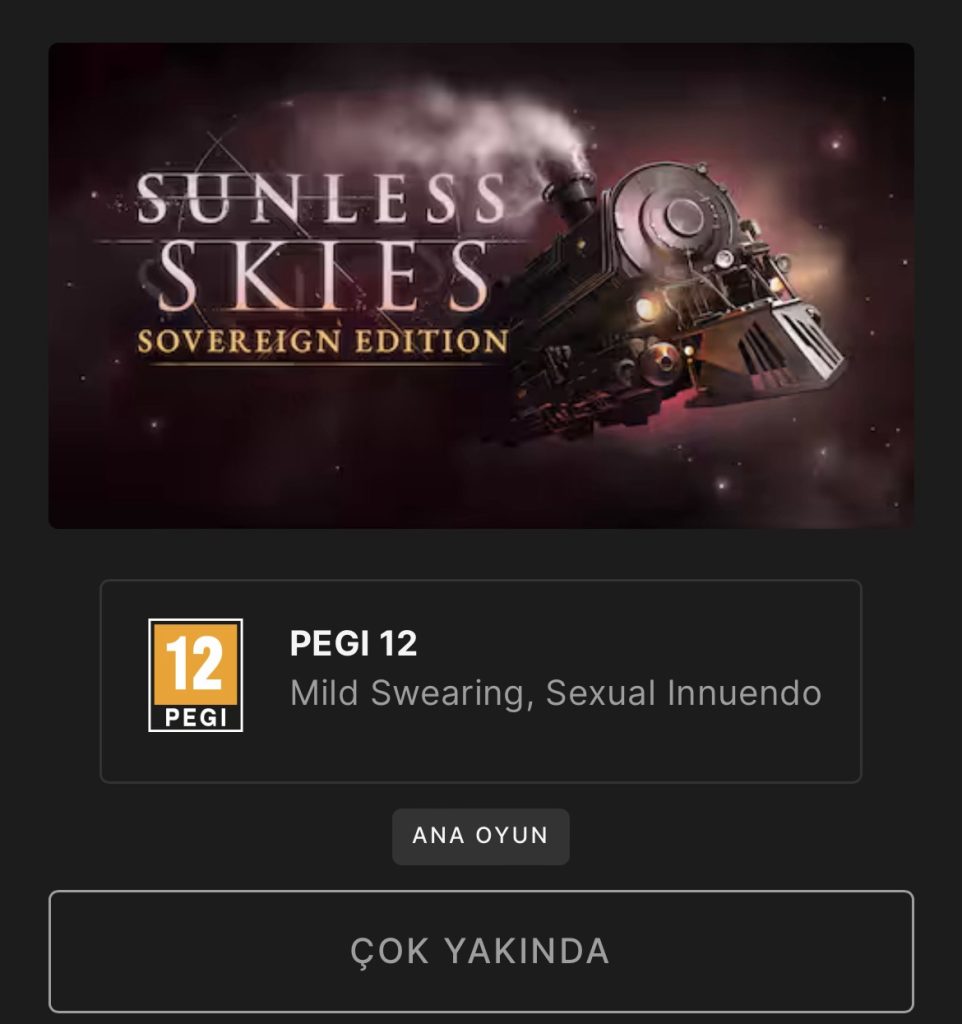Click the Sunless Skies banner image
The image size is (962, 1024).
click(x=481, y=285)
